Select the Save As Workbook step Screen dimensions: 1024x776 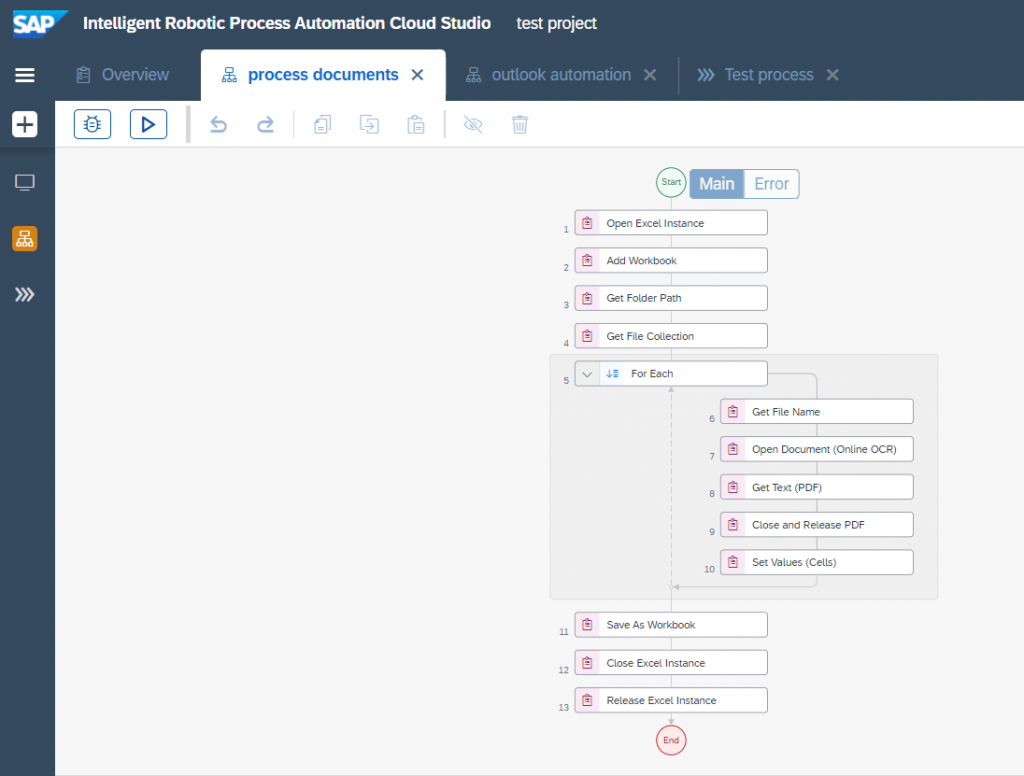[x=671, y=625]
